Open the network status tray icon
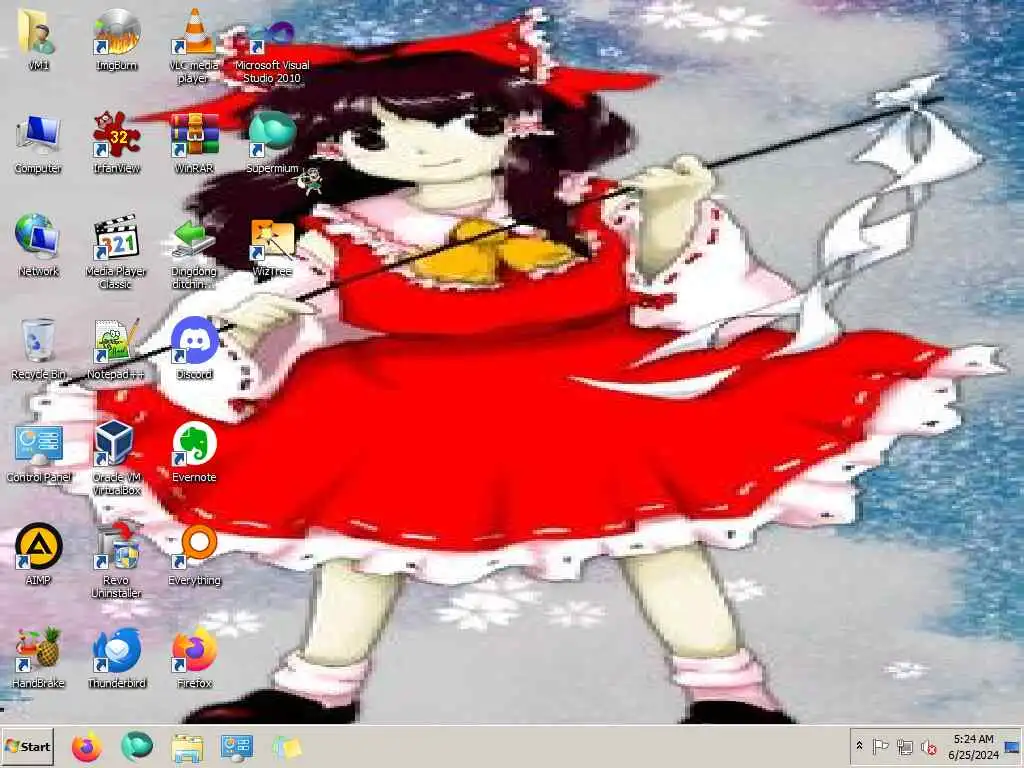1024x768 pixels. 904,746
